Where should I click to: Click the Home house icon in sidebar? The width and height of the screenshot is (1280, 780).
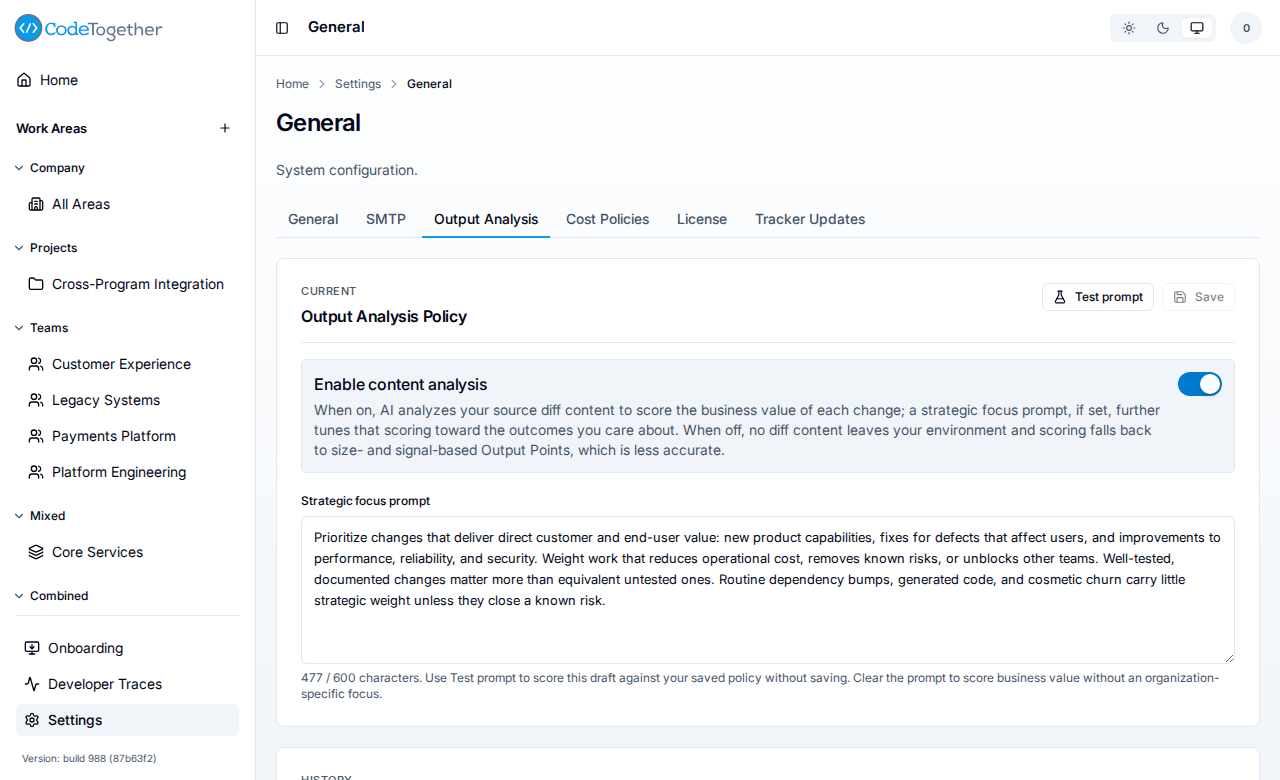click(24, 80)
